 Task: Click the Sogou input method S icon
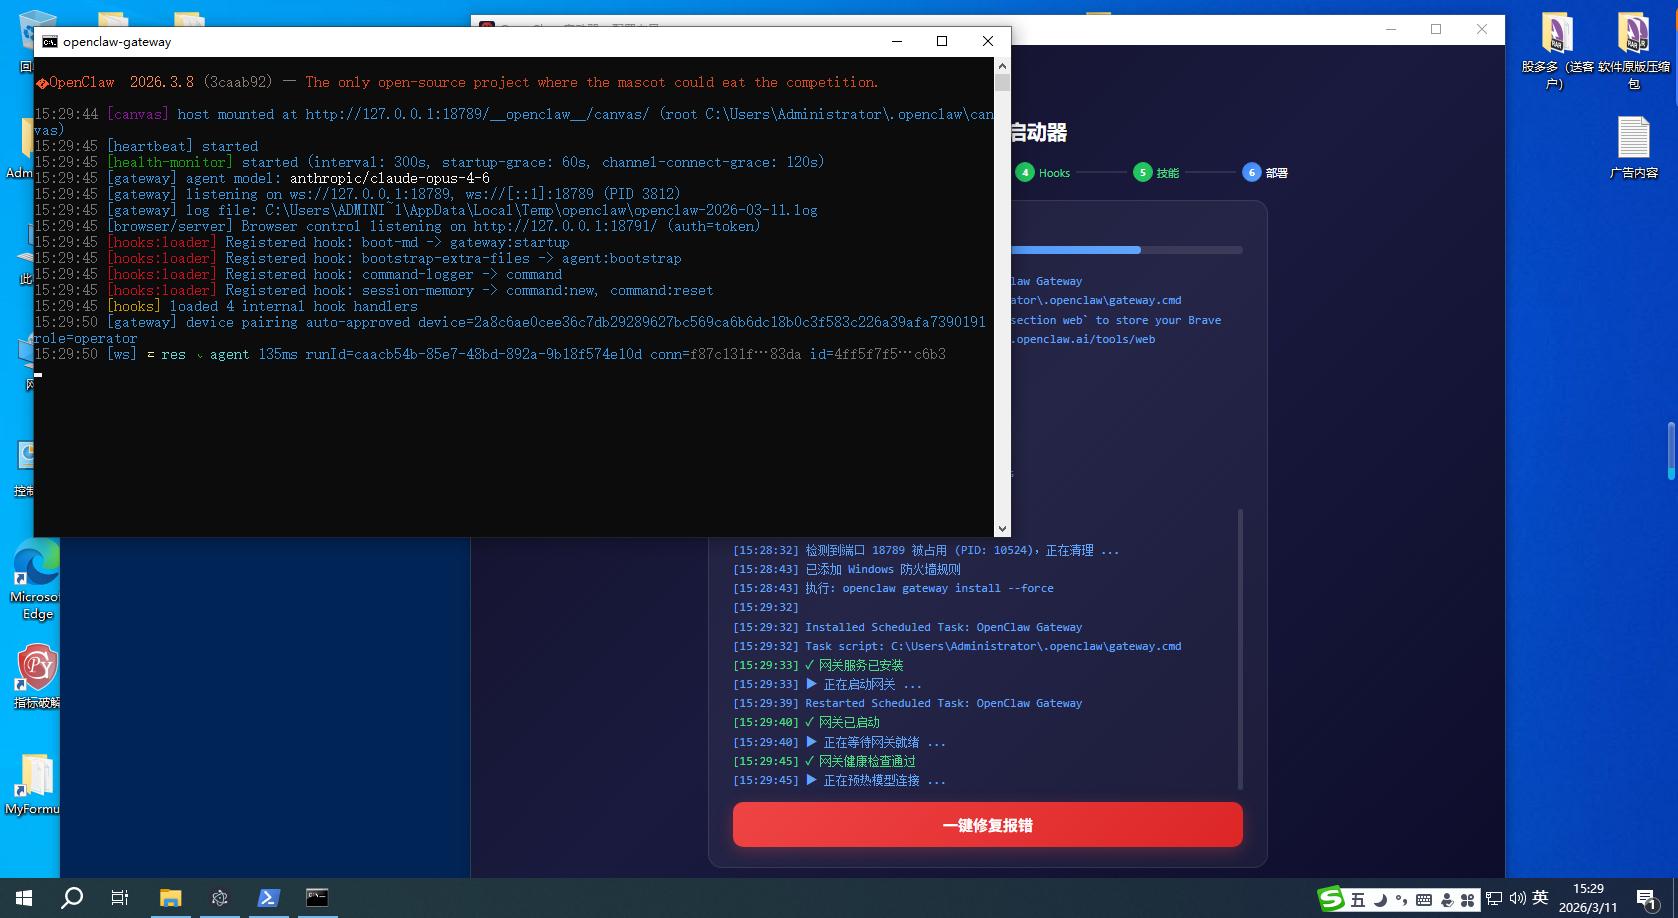(1331, 899)
